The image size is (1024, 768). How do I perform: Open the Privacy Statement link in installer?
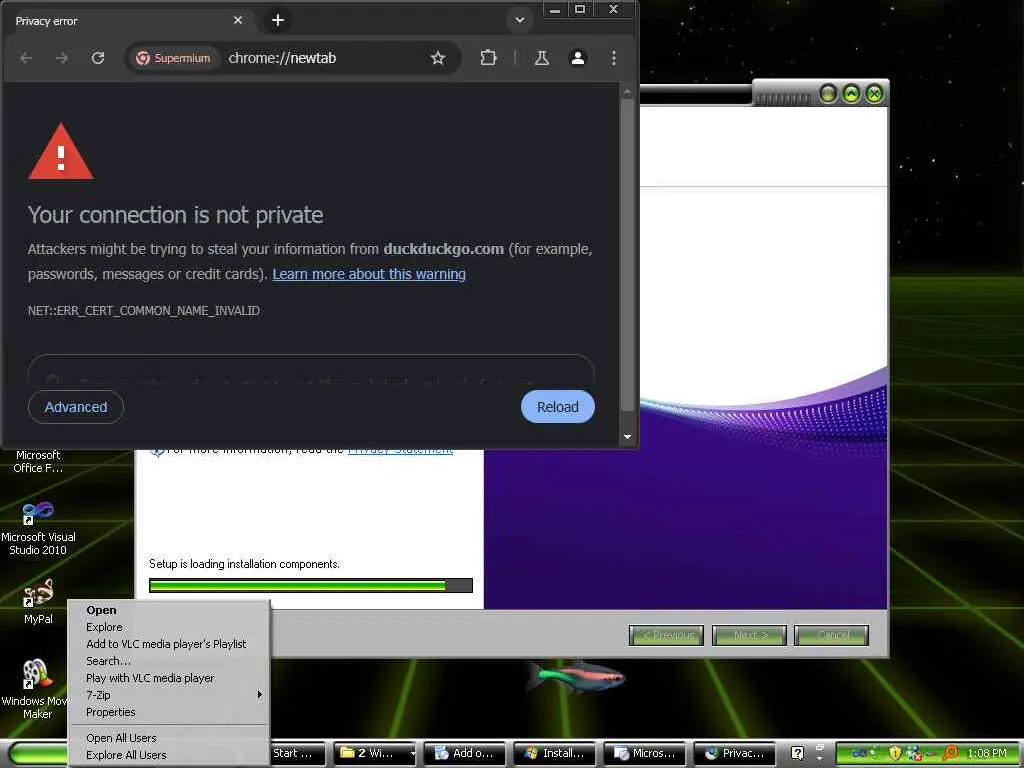click(400, 451)
